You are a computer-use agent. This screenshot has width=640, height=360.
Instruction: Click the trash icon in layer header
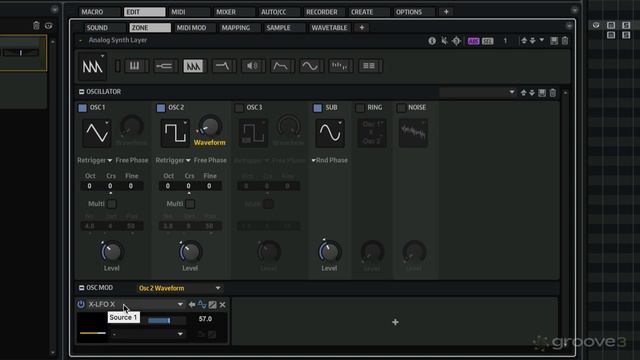[x=565, y=41]
